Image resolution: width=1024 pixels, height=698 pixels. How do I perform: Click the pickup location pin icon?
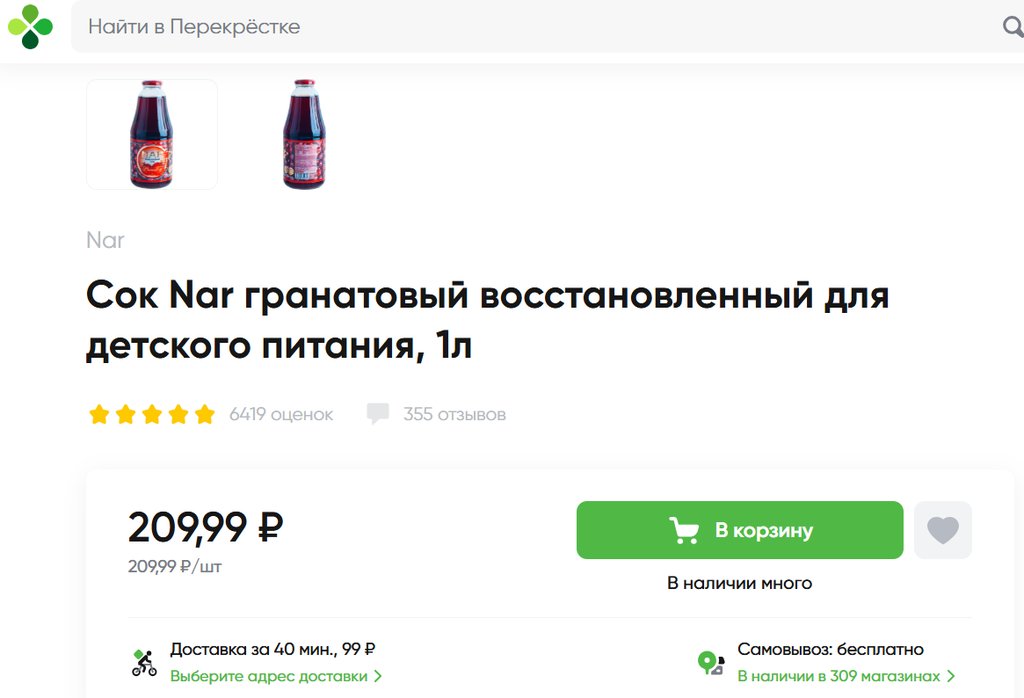pos(710,662)
